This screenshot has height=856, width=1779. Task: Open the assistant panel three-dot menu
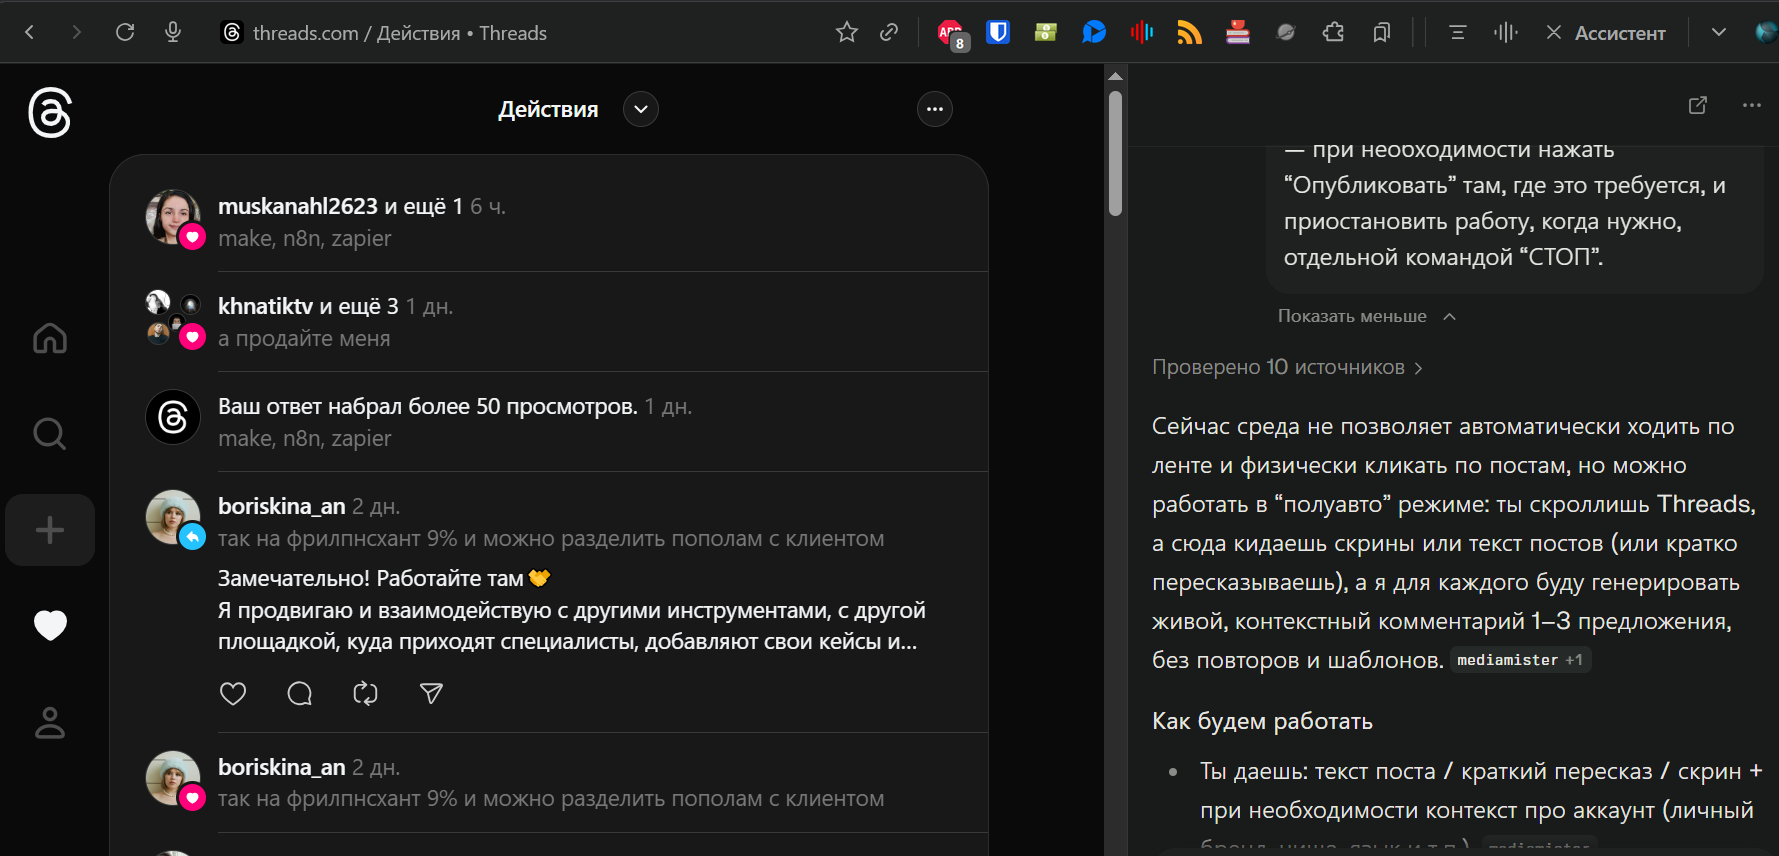coord(1752,105)
